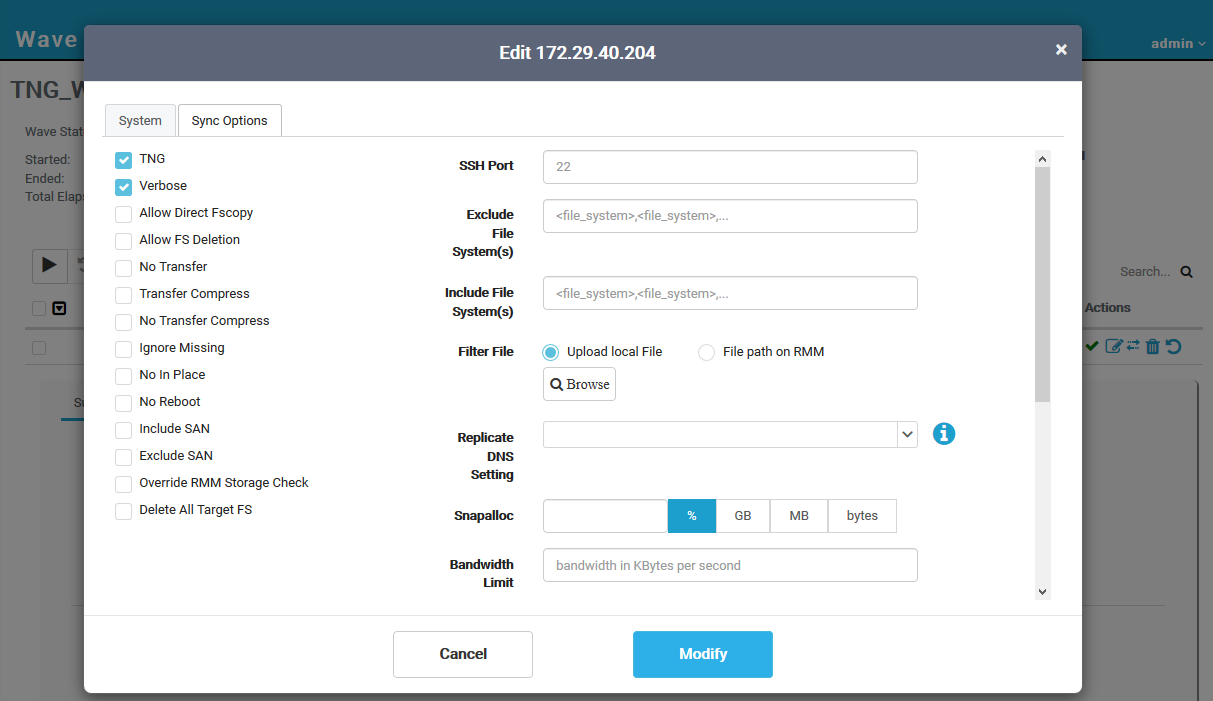This screenshot has height=701, width=1213.
Task: Tick the table header select-all checkbox
Action: [x=39, y=308]
